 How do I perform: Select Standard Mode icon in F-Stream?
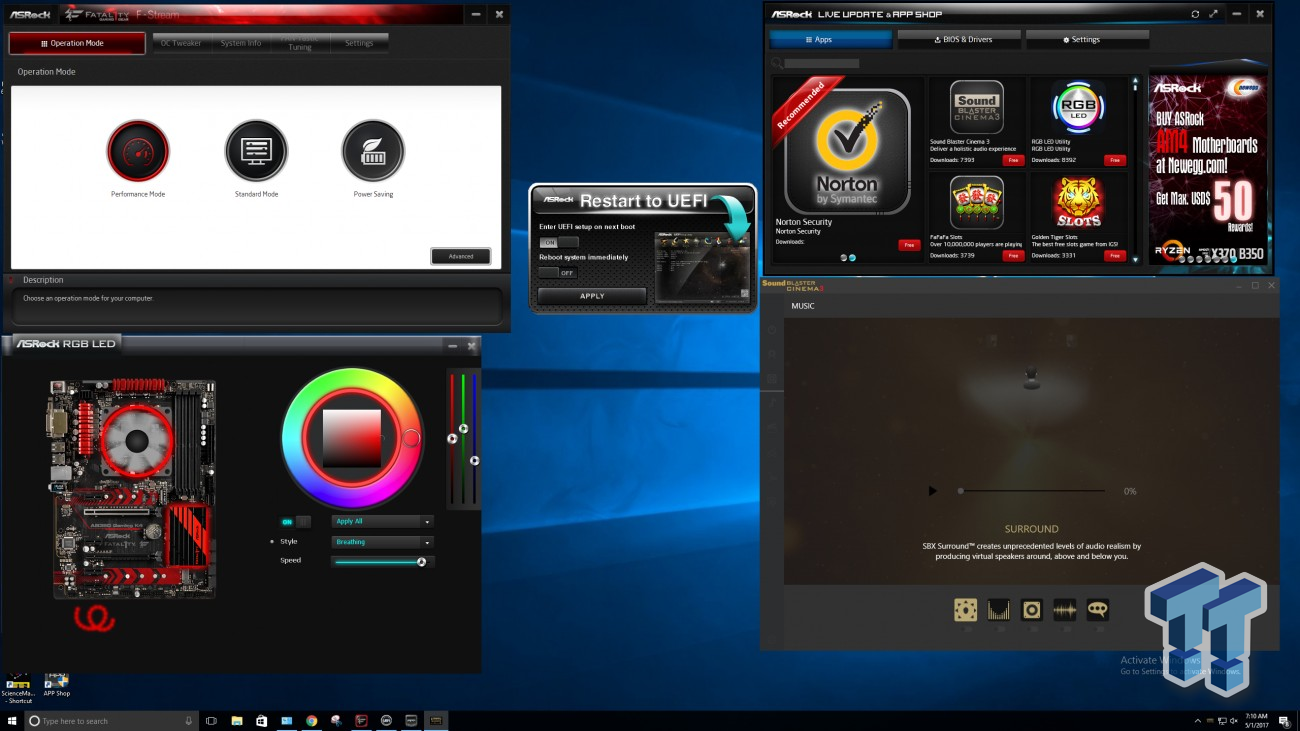click(256, 151)
